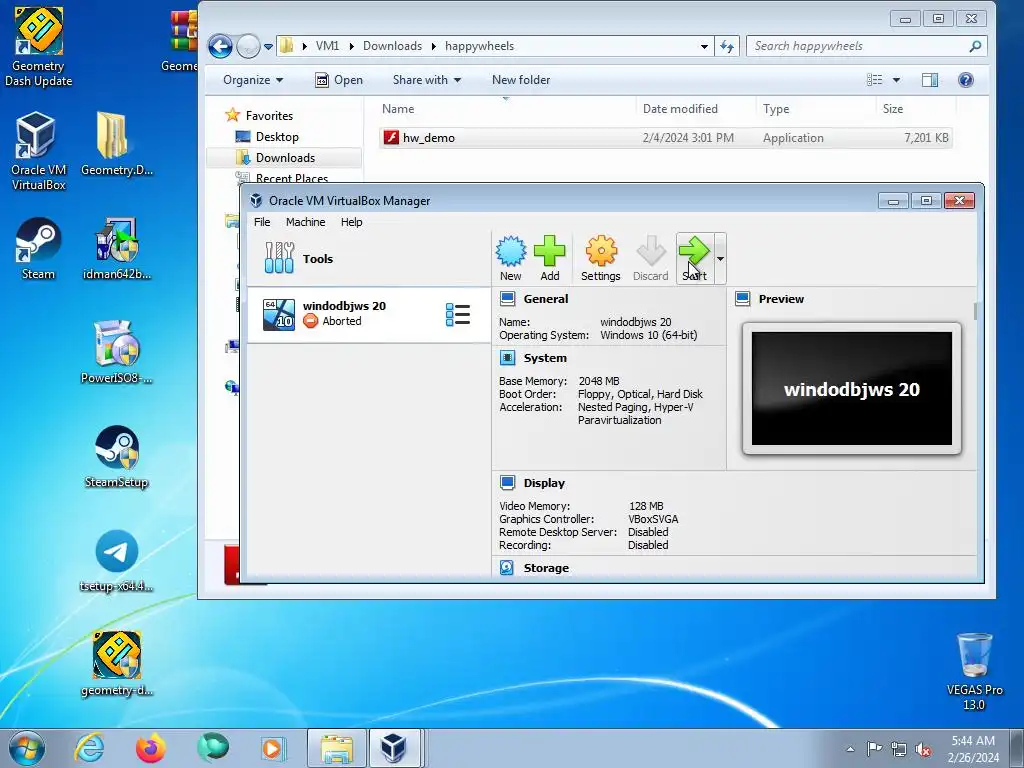This screenshot has height=768, width=1024.
Task: Click the muted volume tray icon
Action: pyautogui.click(x=923, y=749)
